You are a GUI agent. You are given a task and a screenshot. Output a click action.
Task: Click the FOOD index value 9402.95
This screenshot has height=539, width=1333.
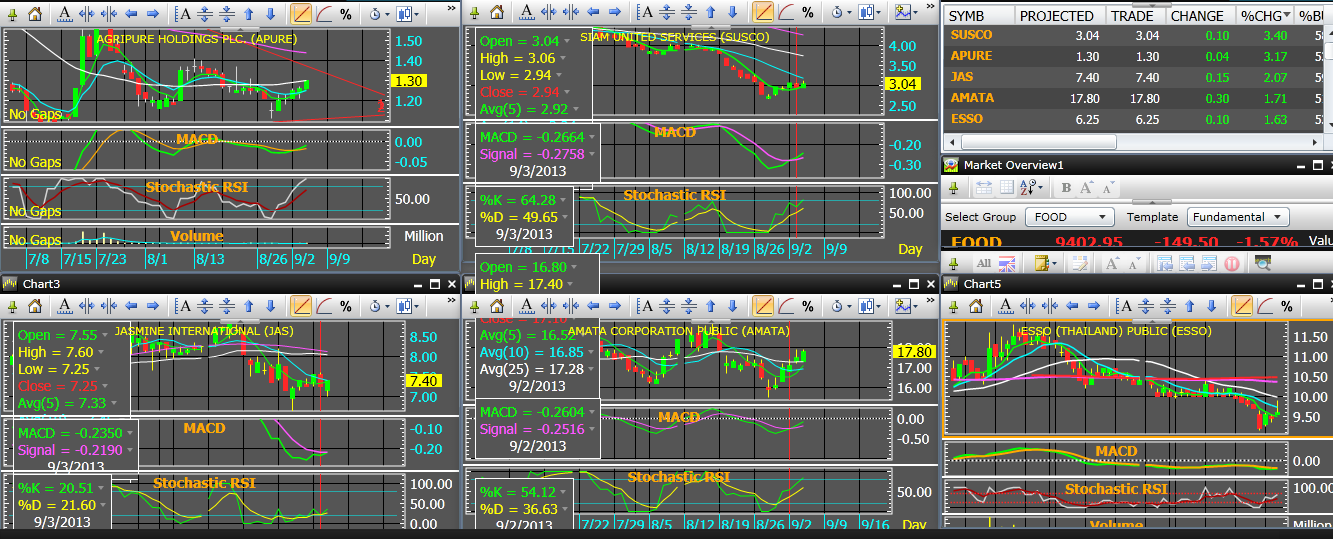(1089, 242)
